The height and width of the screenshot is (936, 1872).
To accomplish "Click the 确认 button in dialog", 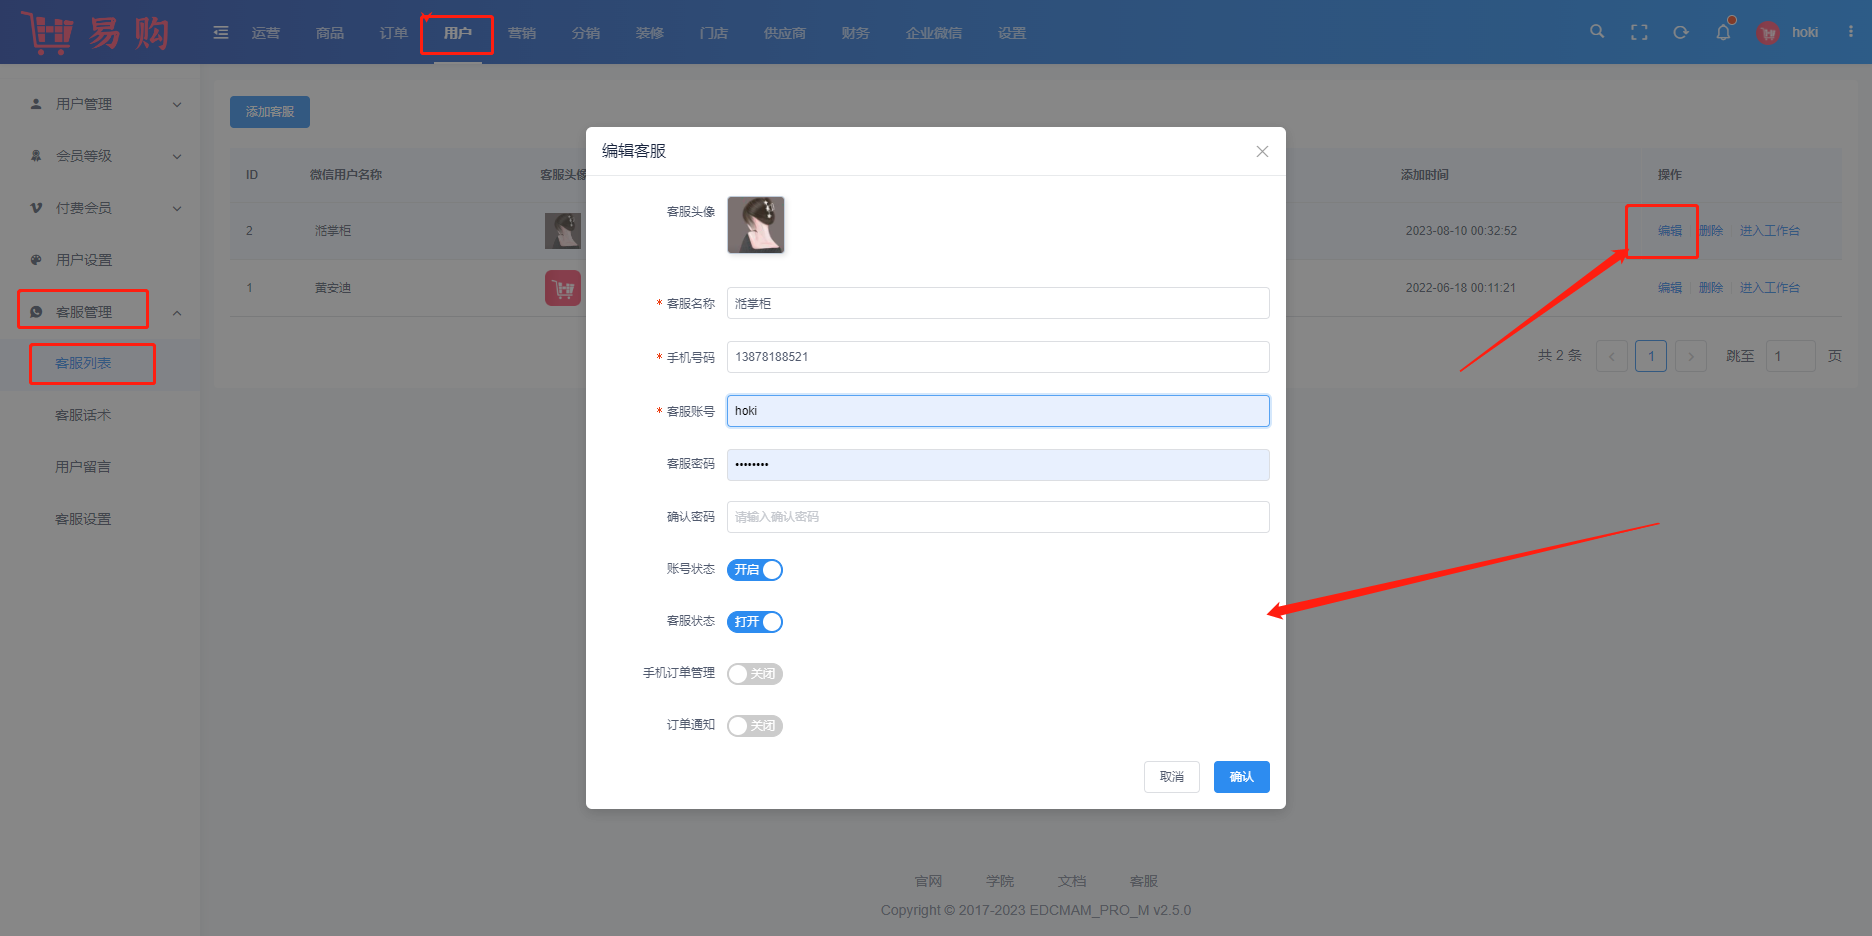I will point(1241,777).
